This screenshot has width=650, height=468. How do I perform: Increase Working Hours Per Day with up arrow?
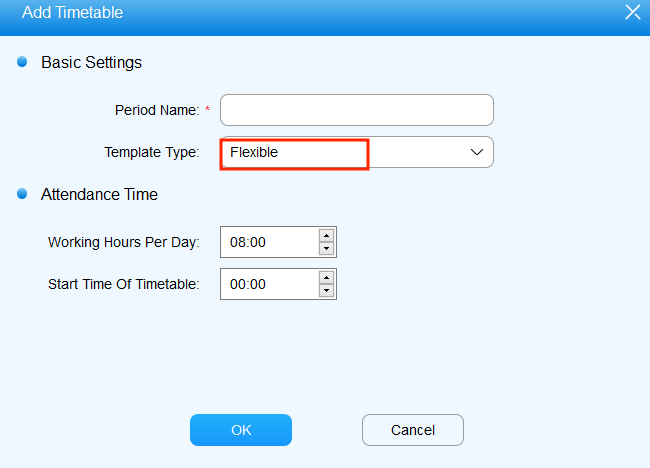point(326,235)
